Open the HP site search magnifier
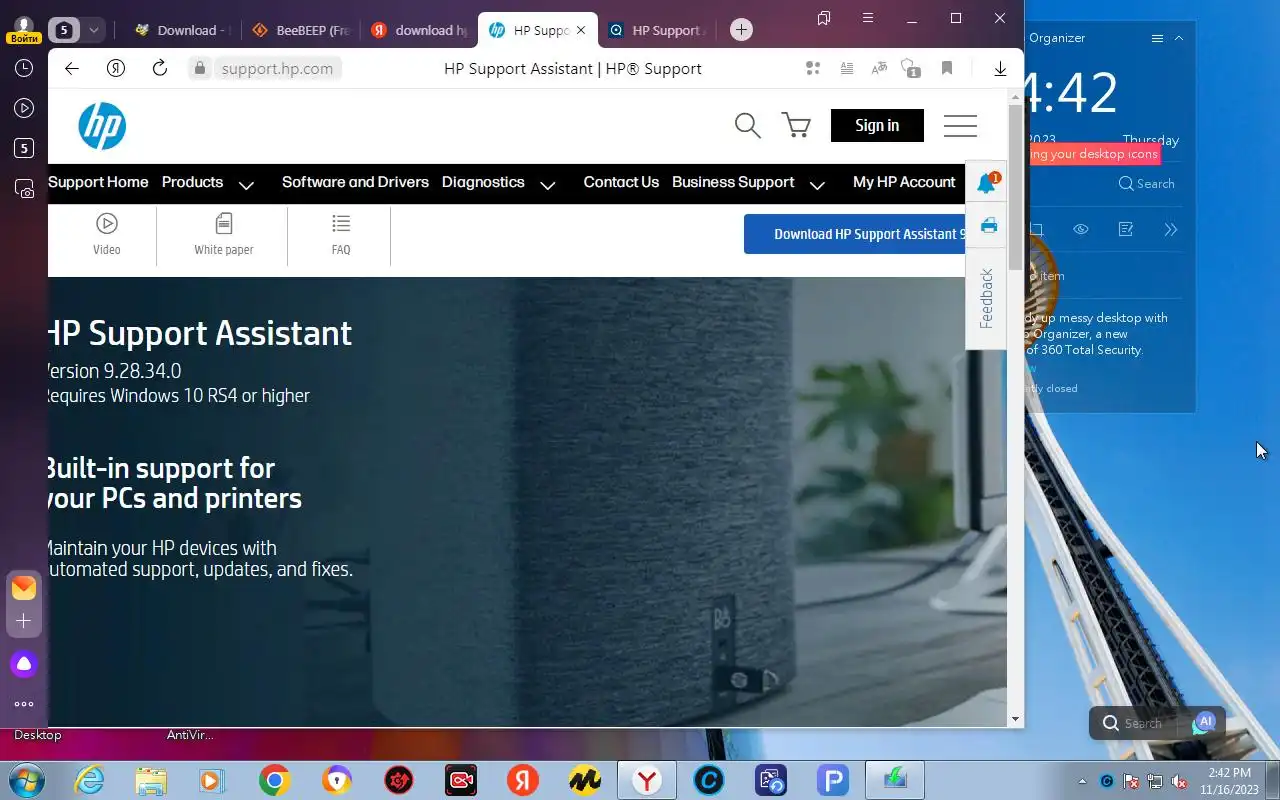 747,125
